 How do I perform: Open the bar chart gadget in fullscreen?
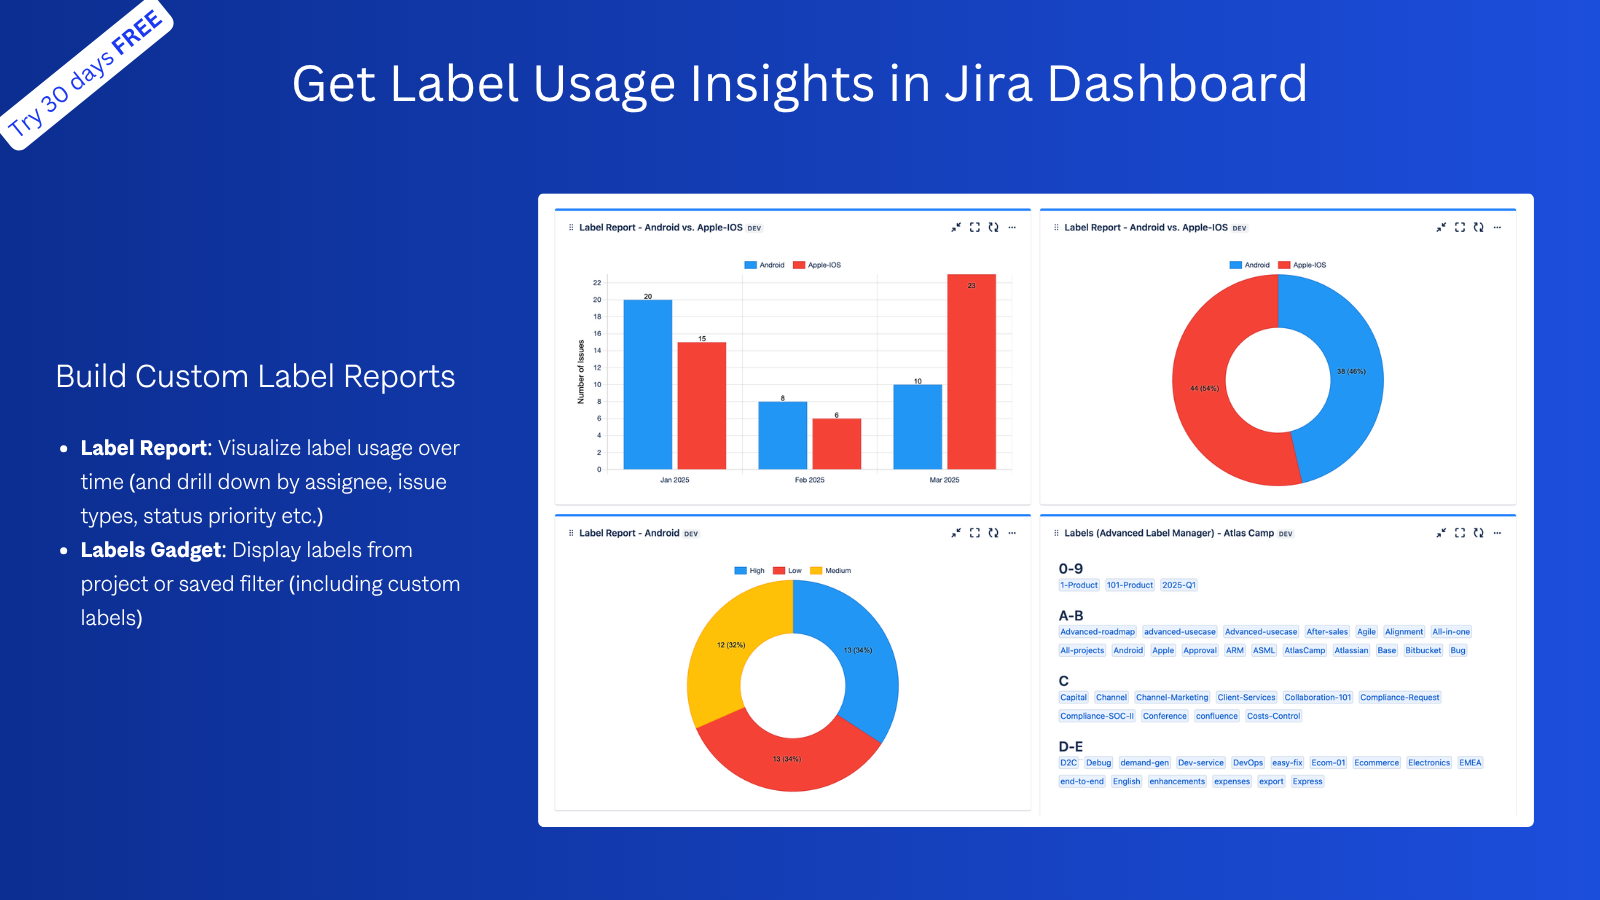coord(975,227)
